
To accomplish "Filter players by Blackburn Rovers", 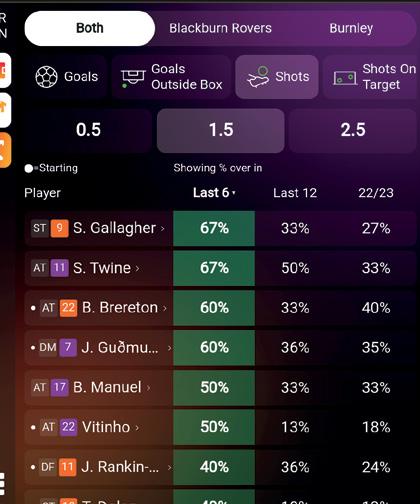I will (x=220, y=28).
